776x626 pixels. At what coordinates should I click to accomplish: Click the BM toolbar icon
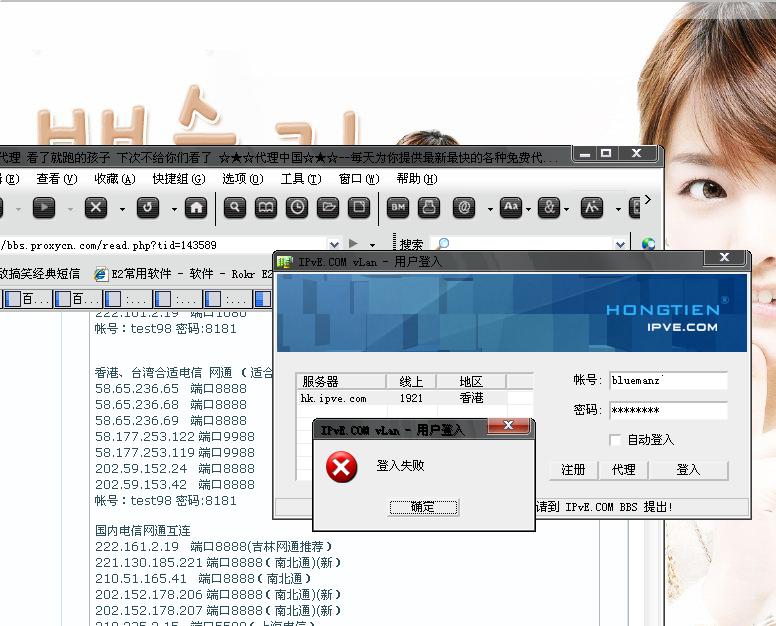coord(398,207)
